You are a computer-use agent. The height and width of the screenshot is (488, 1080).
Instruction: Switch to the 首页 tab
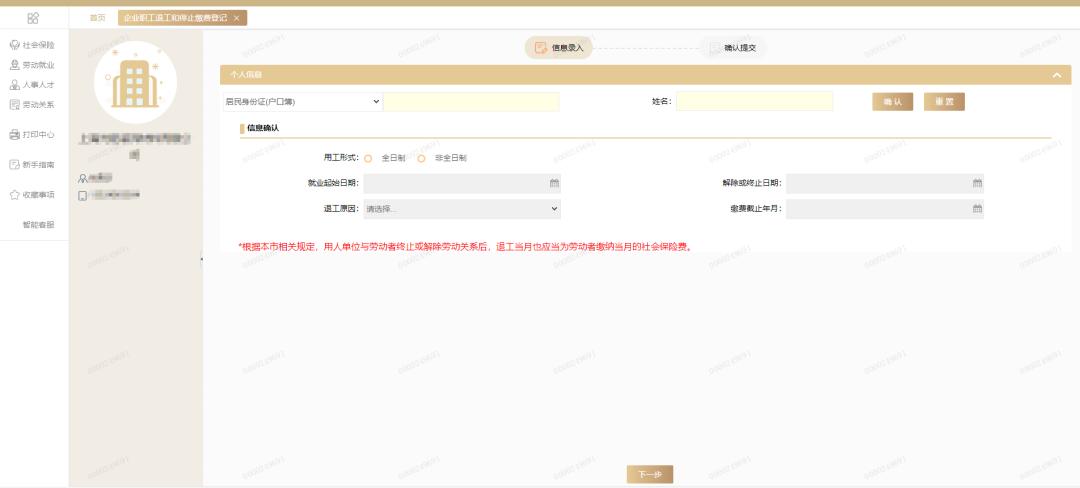coord(97,18)
